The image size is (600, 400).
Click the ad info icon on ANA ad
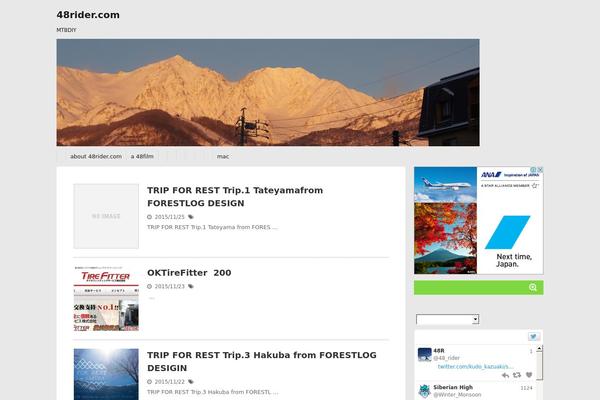tap(533, 170)
